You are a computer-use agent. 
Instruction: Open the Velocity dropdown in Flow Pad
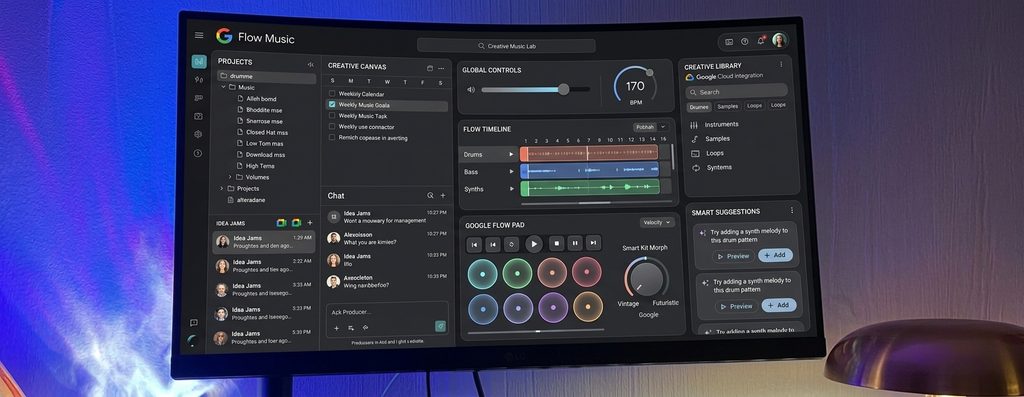657,223
